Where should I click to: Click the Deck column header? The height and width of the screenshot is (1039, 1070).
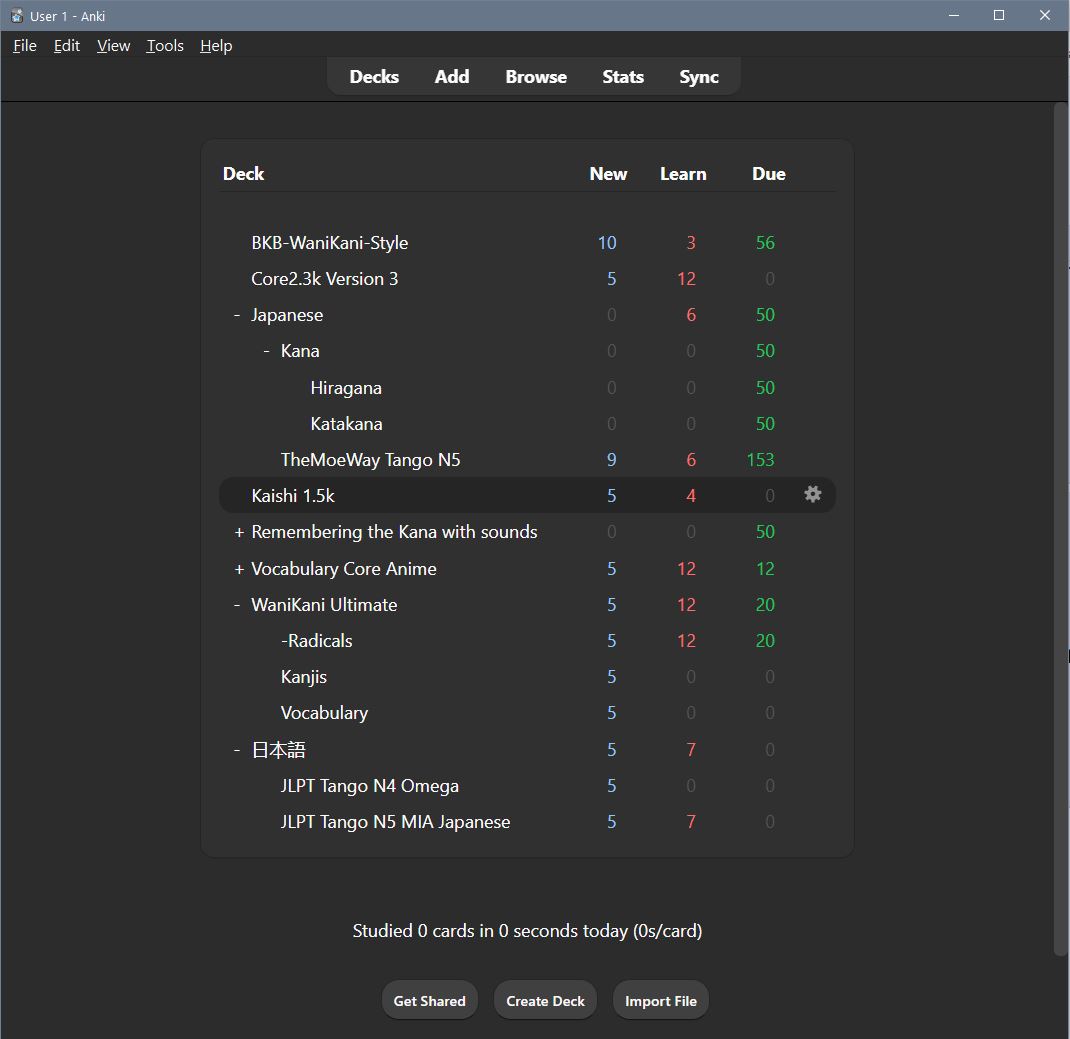(x=244, y=174)
